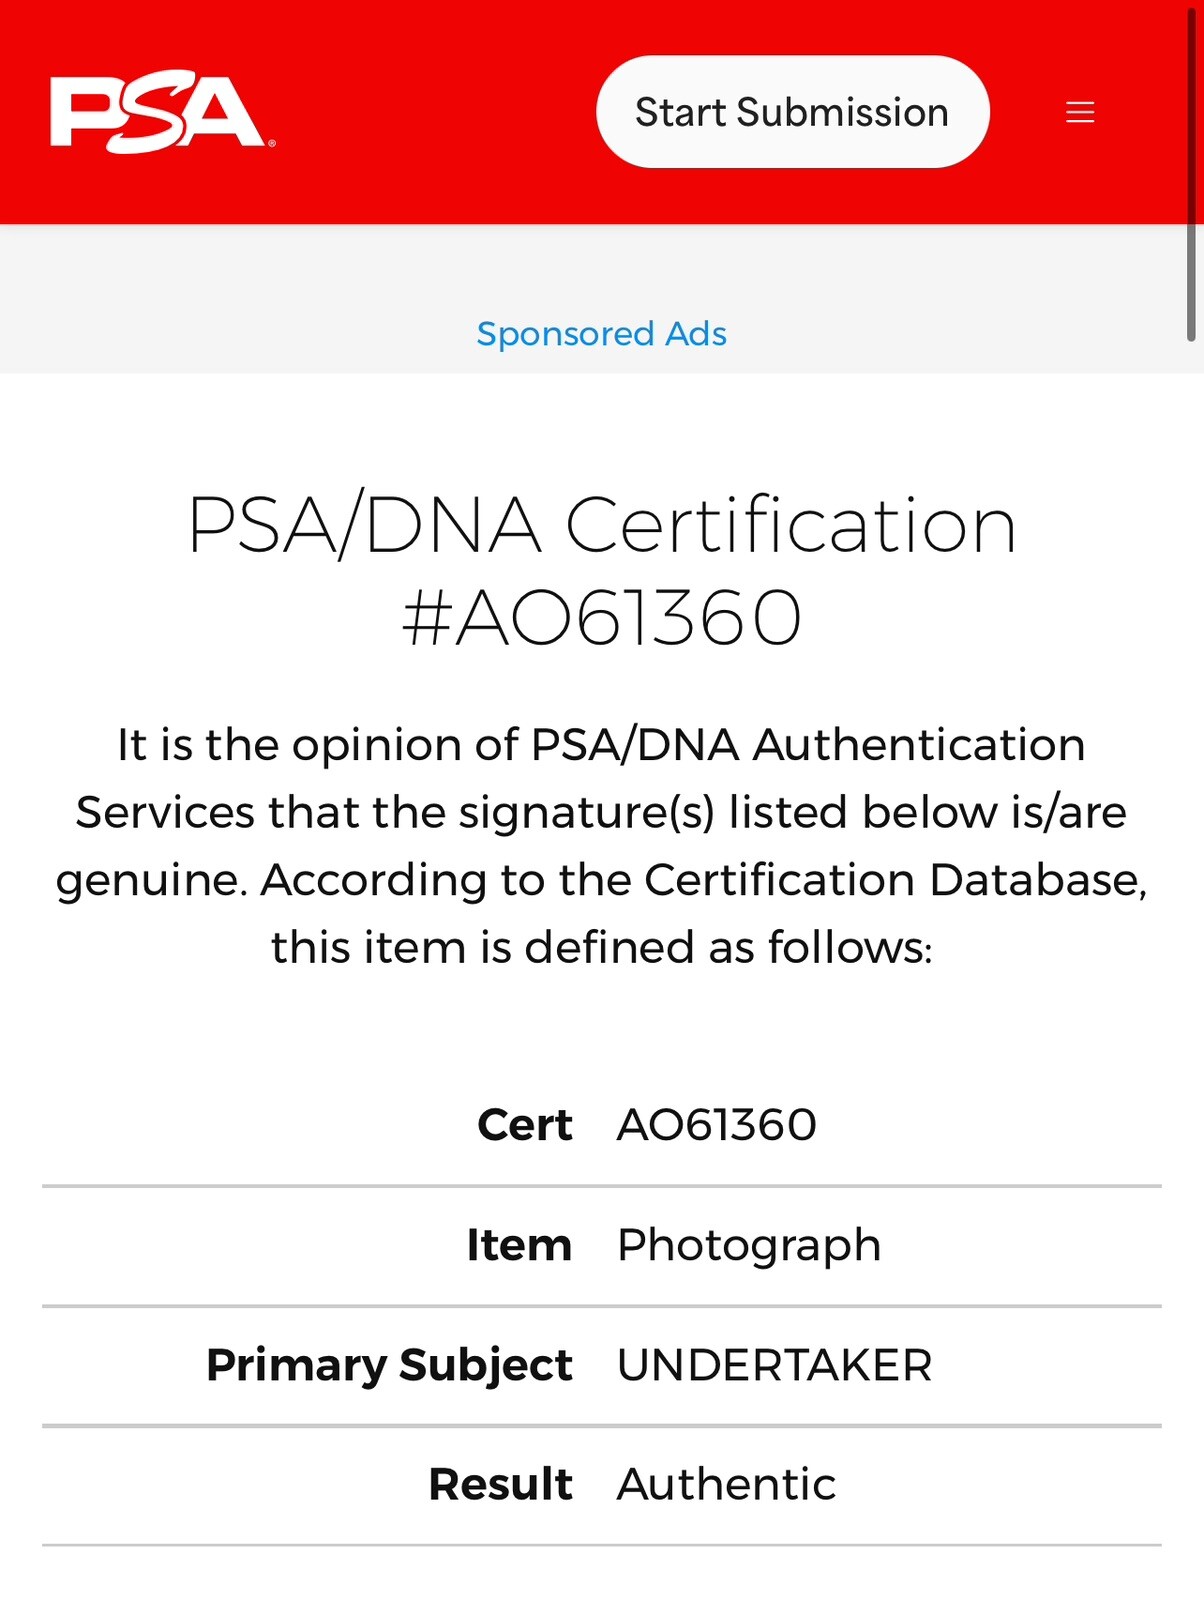Click the Result row label
Screen dimensions: 1204x1600
[500, 1484]
